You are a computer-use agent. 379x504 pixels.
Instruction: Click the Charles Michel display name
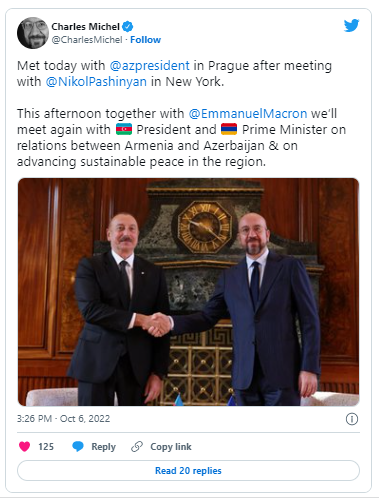[85, 26]
